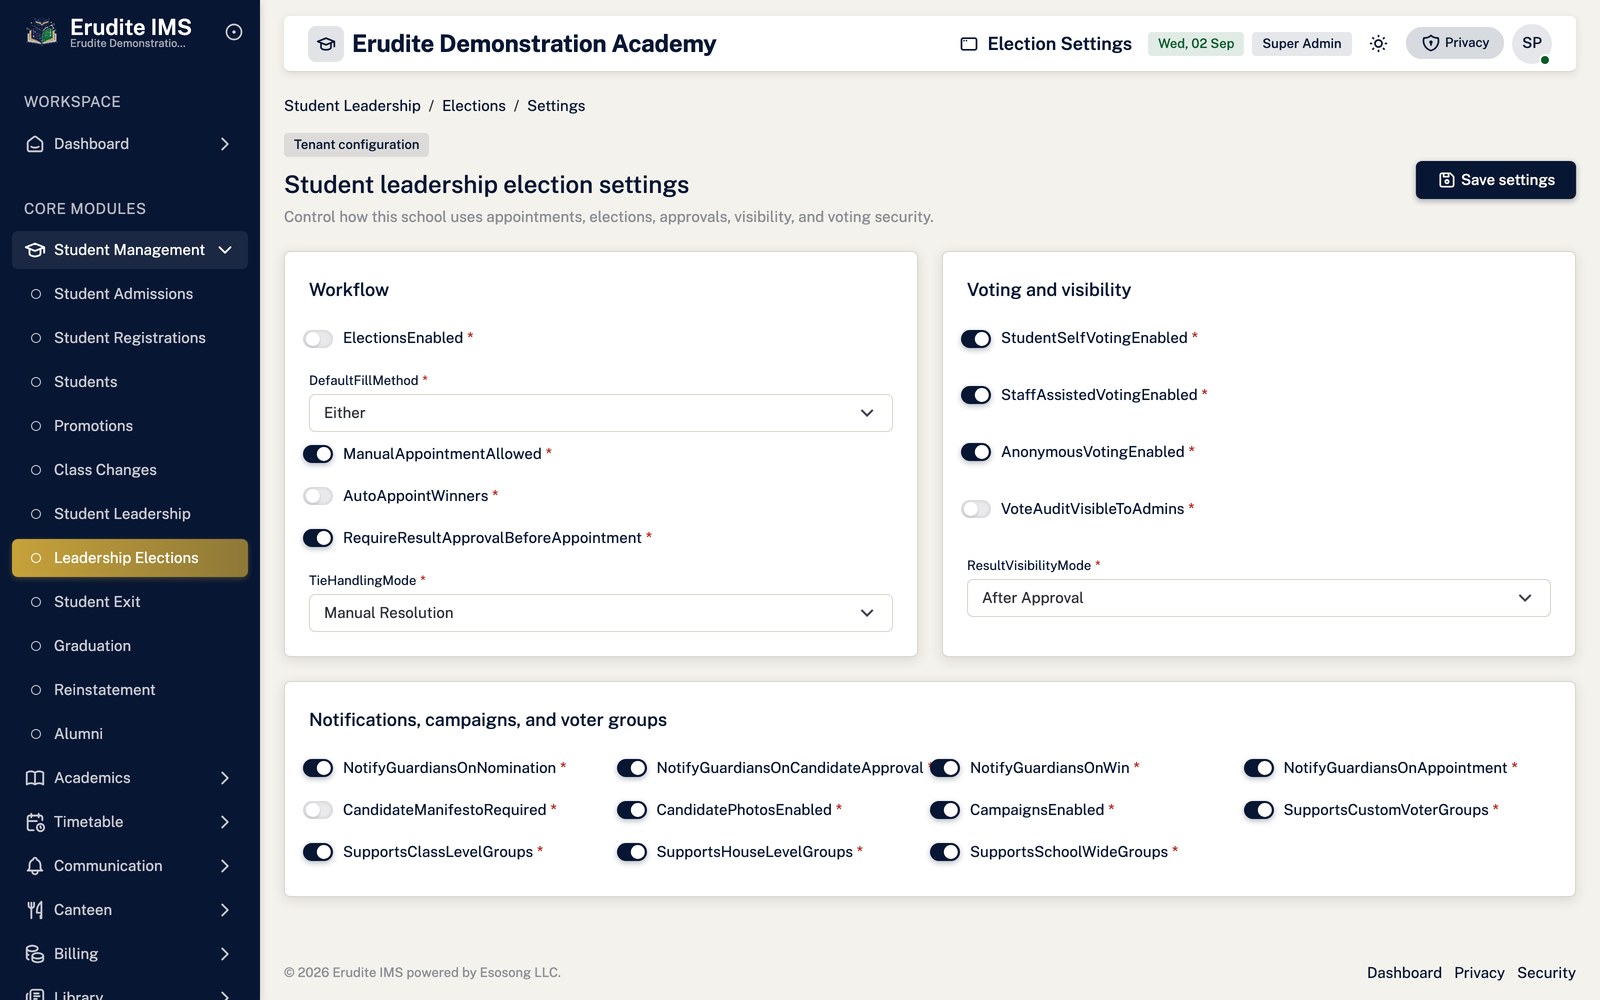Turn on CandidateManifestoRequired toggle
Screen dimensions: 1600x1000
(318, 811)
